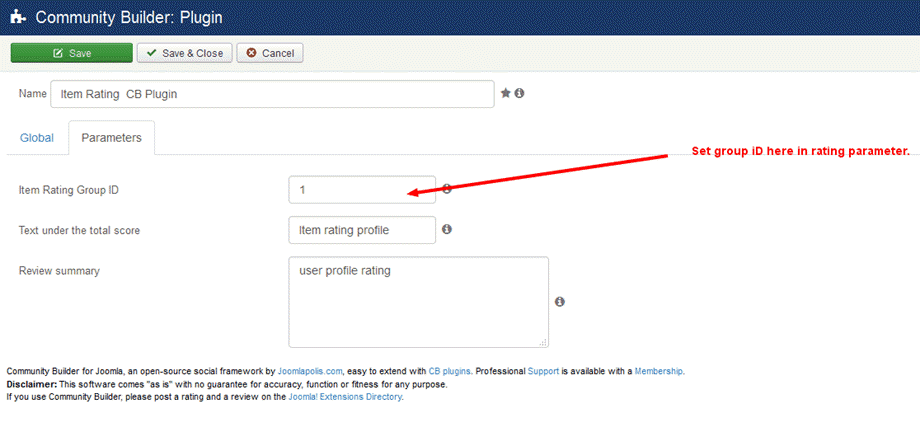
Task: Click the star icon beside the Name field
Action: (505, 93)
